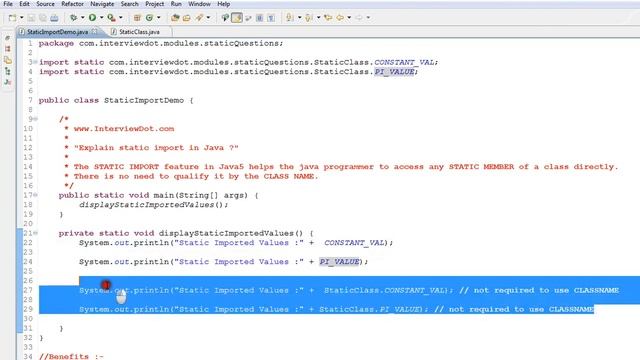Click 'Explain static import in Java ?' comment
The width and height of the screenshot is (640, 360).
pyautogui.click(x=156, y=148)
